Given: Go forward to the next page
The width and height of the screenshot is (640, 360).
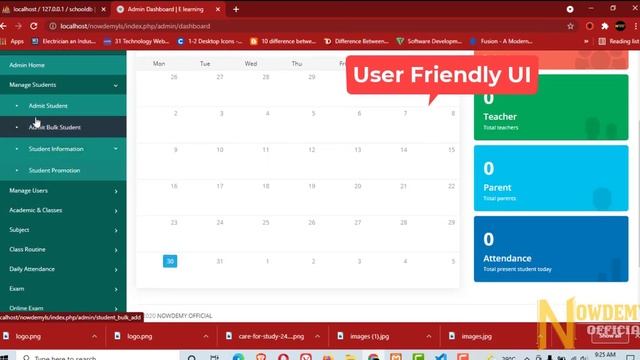Looking at the screenshot, I should [18, 26].
